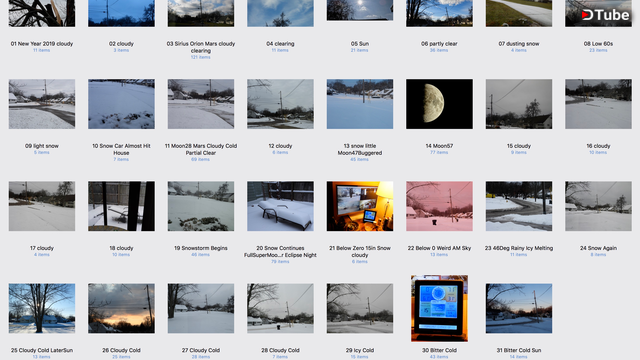Click the '06 partly clear' album title
Screen dimensions: 640x360
[439, 44]
